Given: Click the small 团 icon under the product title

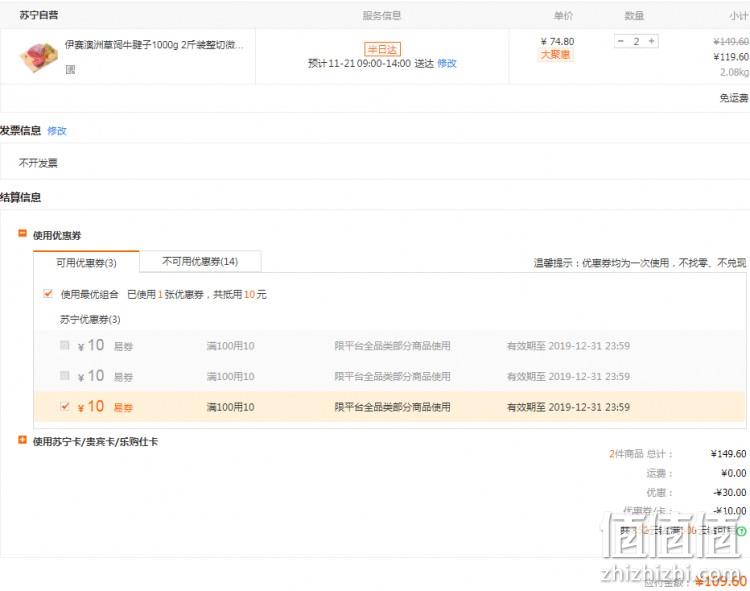Looking at the screenshot, I should click(x=70, y=70).
